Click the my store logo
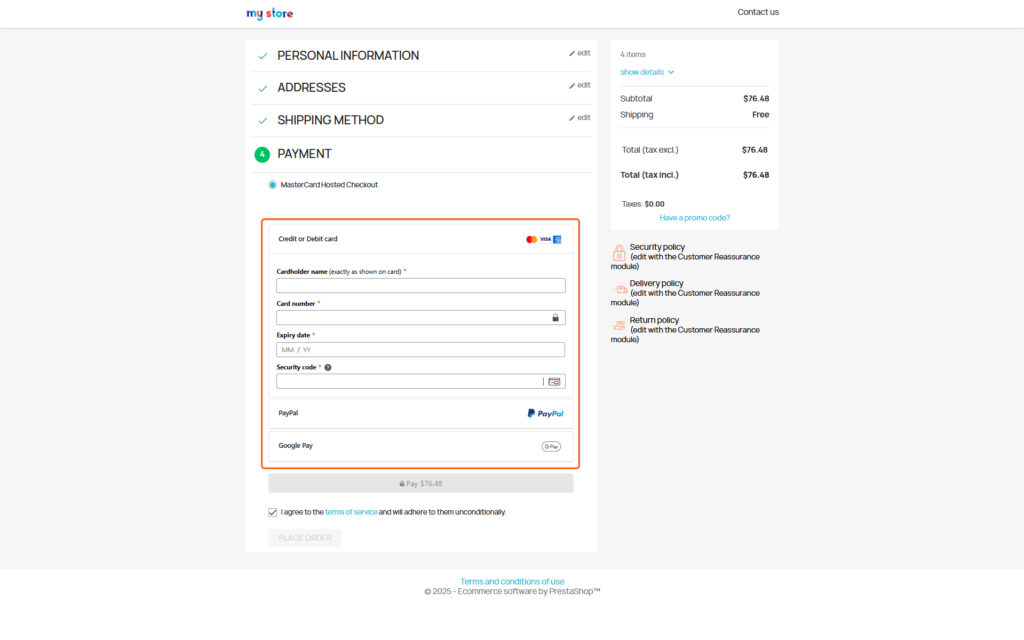Screen dimensions: 1024x640 click(268, 13)
